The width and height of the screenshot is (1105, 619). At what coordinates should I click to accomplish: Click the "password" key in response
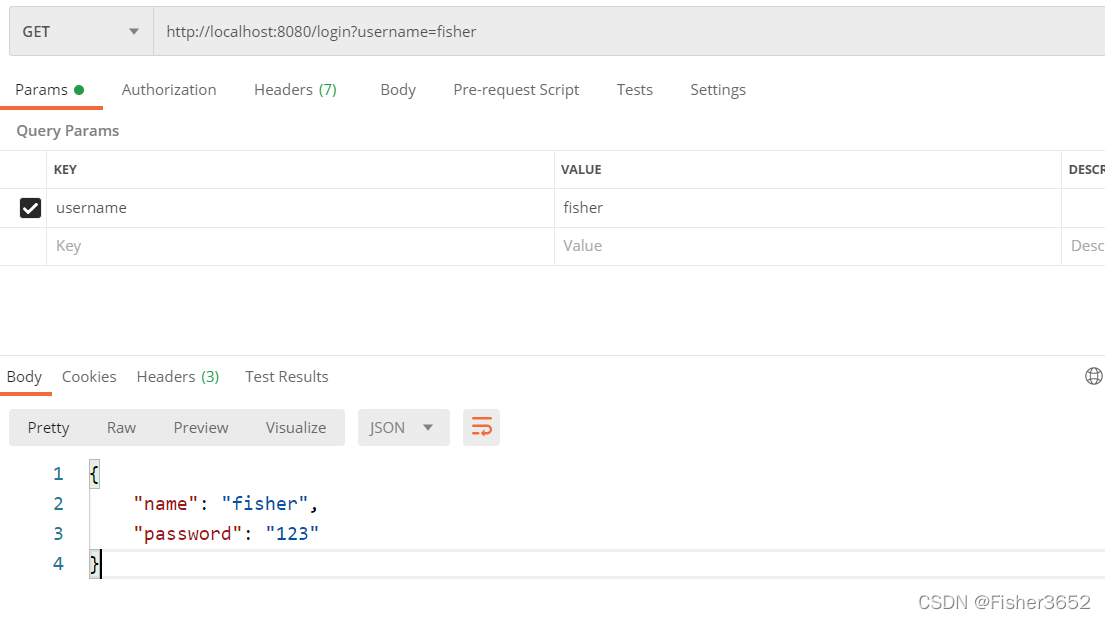click(187, 534)
